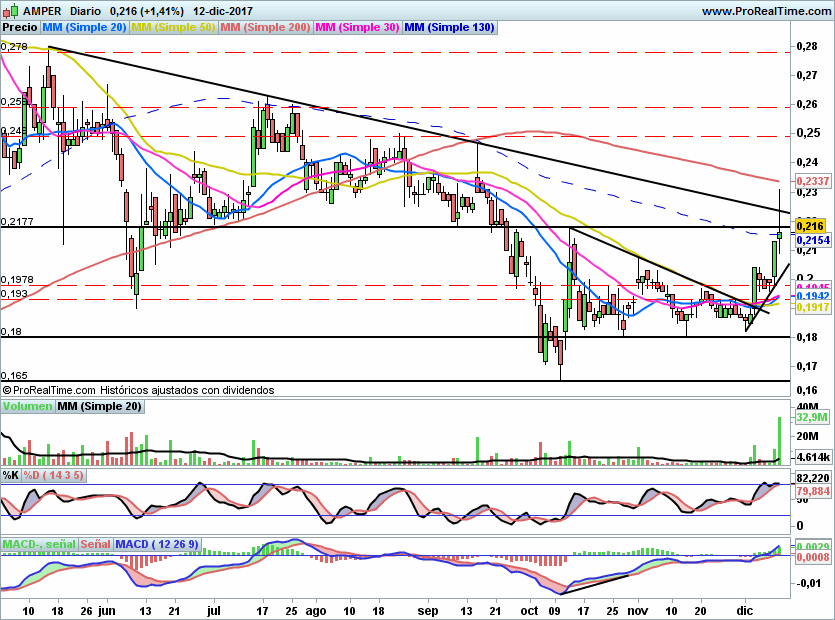Select volume panel MM (Simple 20) label

coord(99,406)
